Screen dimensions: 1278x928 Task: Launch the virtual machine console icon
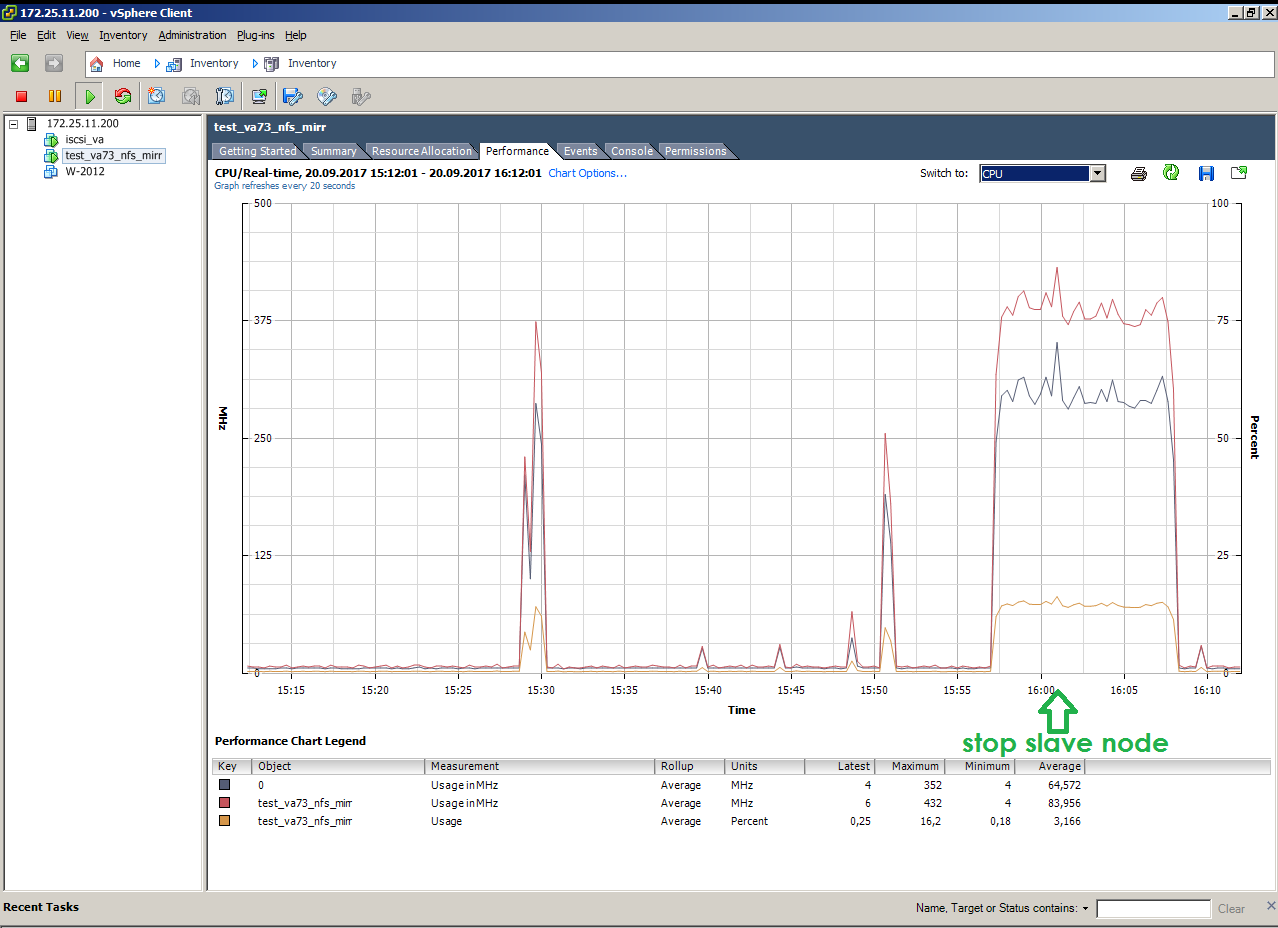point(259,96)
